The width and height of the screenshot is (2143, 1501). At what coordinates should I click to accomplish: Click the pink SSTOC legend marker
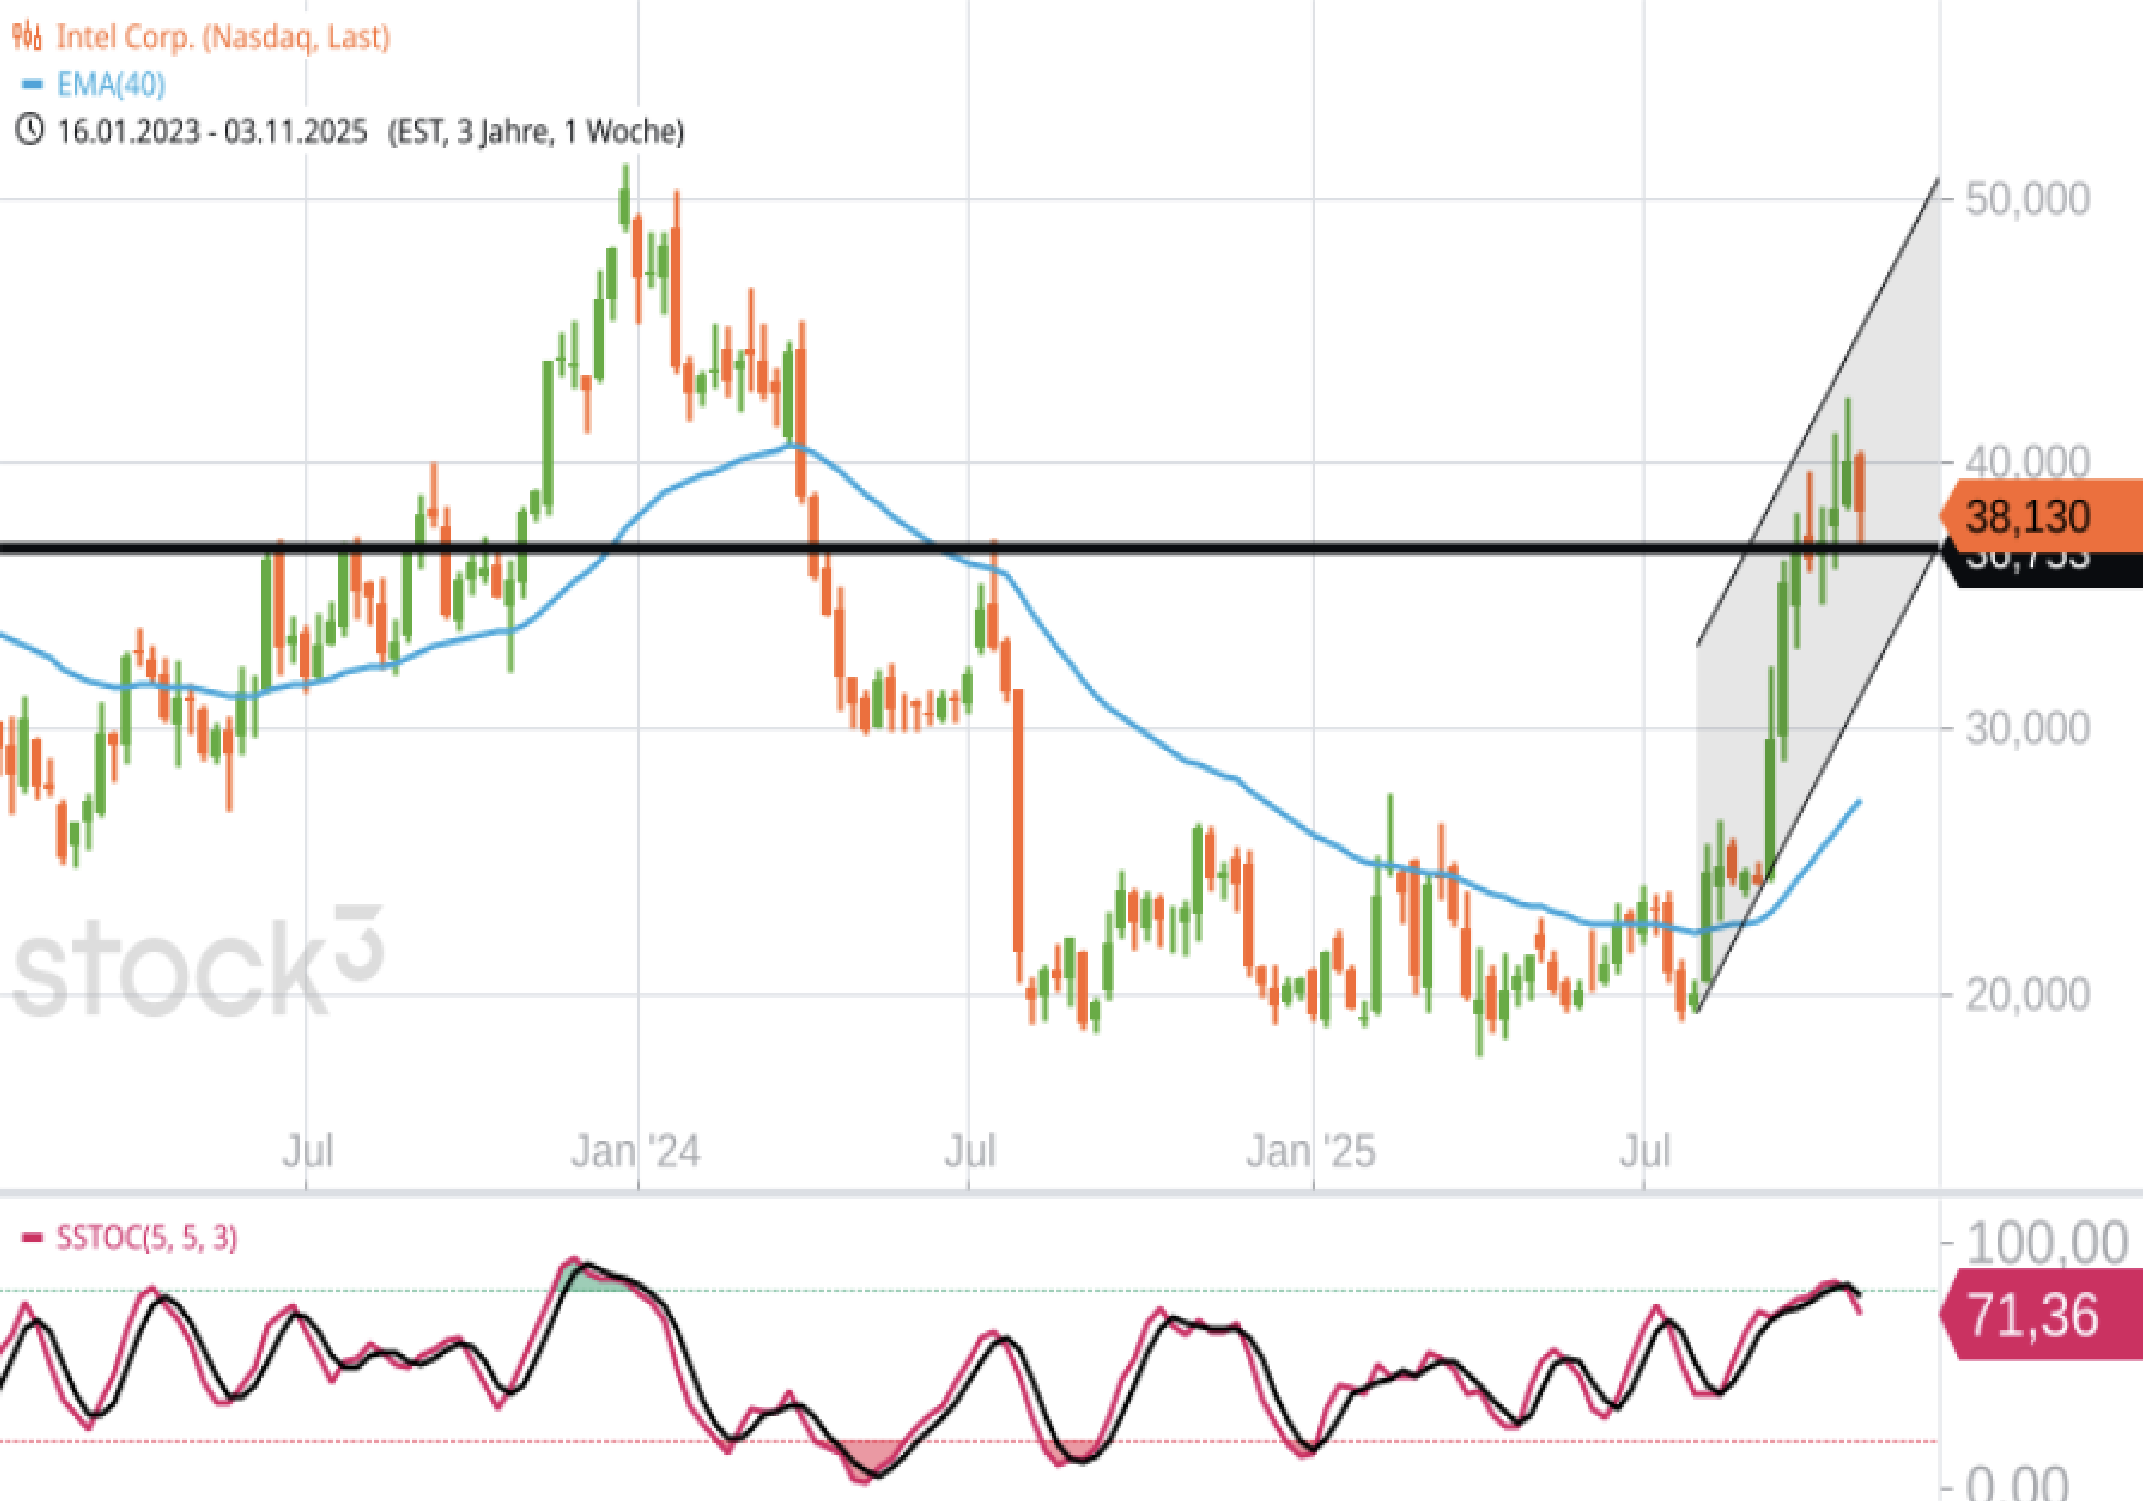[32, 1238]
